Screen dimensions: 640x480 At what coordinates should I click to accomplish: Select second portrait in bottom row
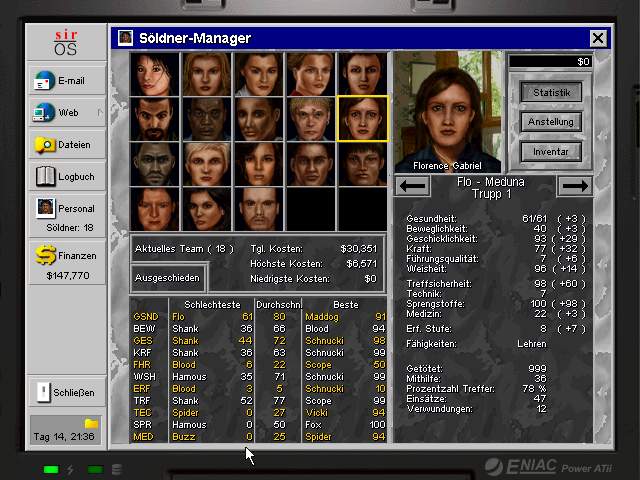(207, 209)
